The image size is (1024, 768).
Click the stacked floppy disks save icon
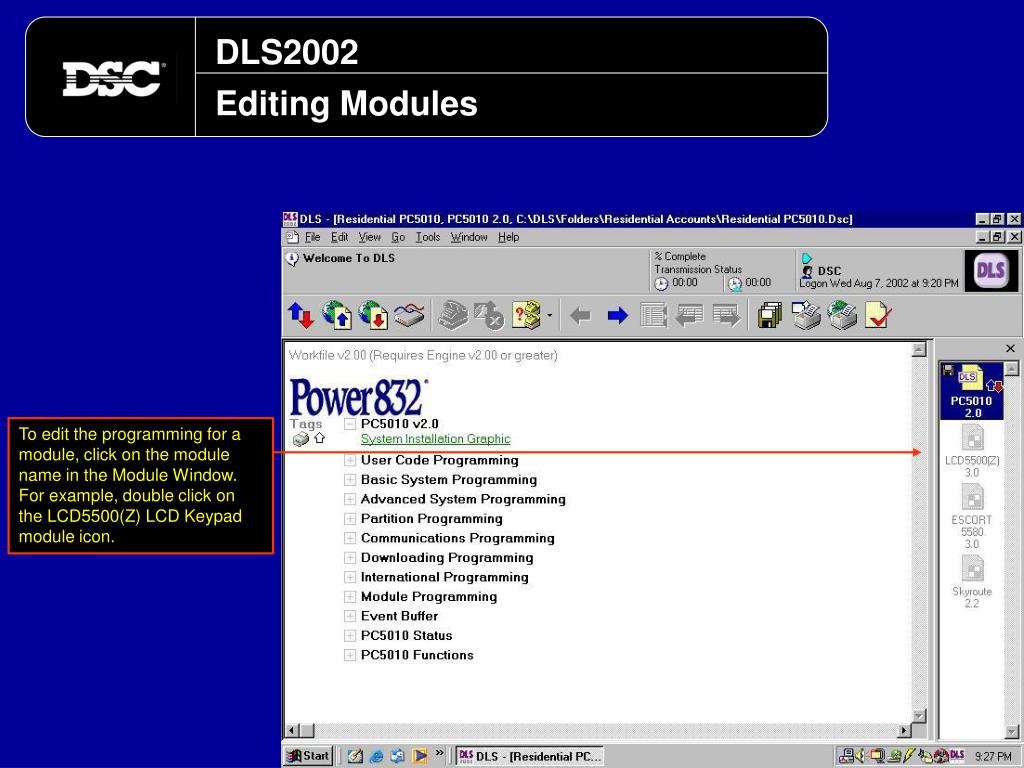point(770,315)
